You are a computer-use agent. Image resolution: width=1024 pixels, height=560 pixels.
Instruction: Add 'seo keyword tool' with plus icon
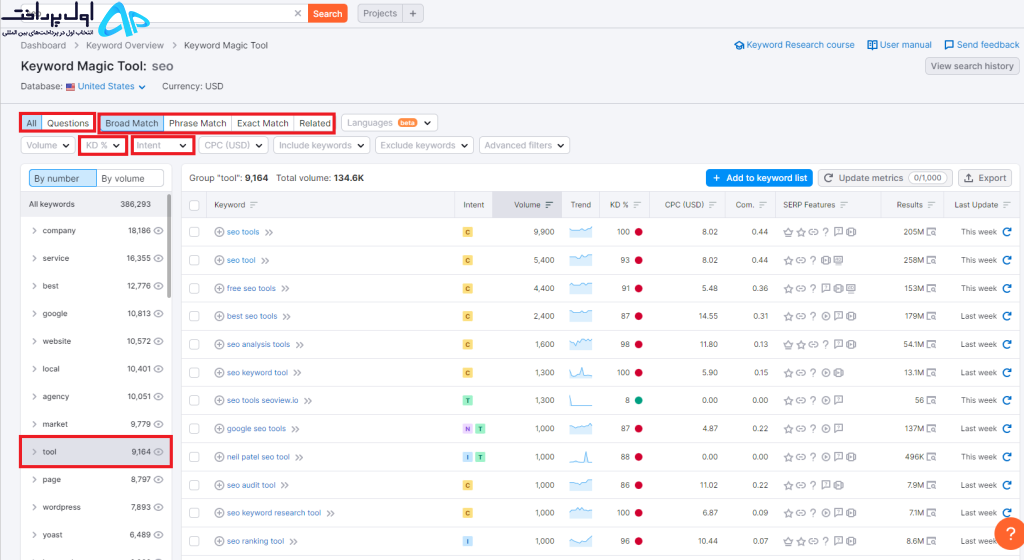219,373
